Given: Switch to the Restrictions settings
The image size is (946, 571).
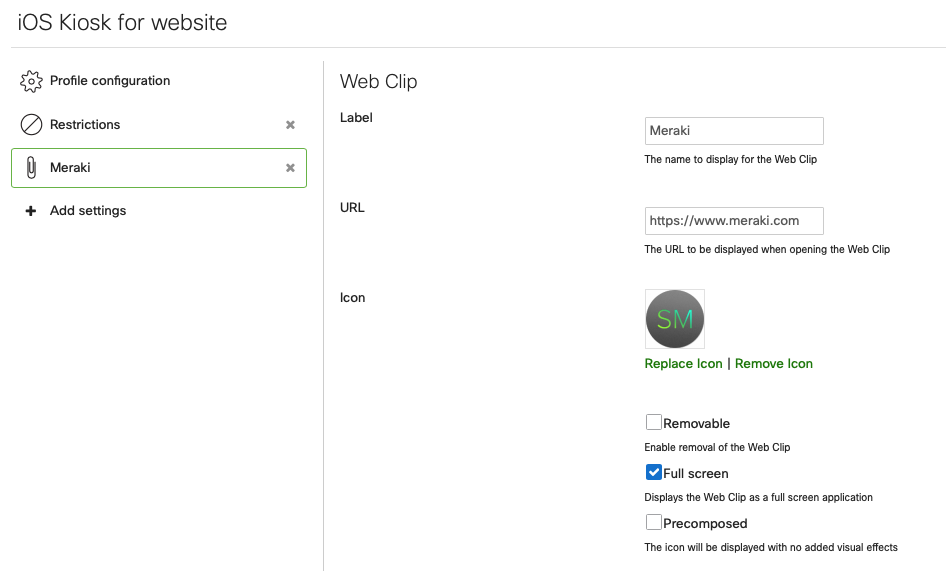Looking at the screenshot, I should [x=85, y=125].
